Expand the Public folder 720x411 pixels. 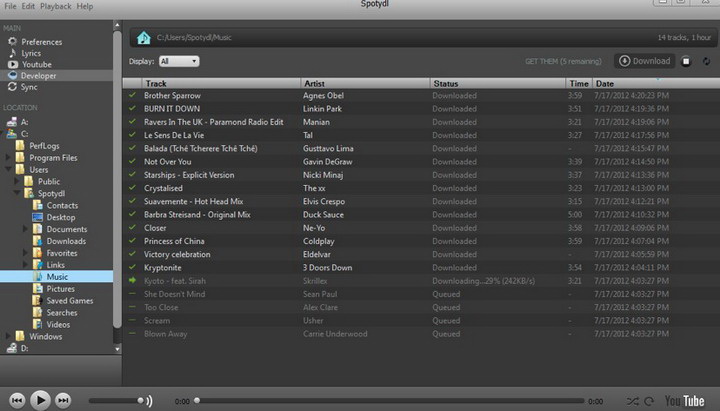pos(17,181)
